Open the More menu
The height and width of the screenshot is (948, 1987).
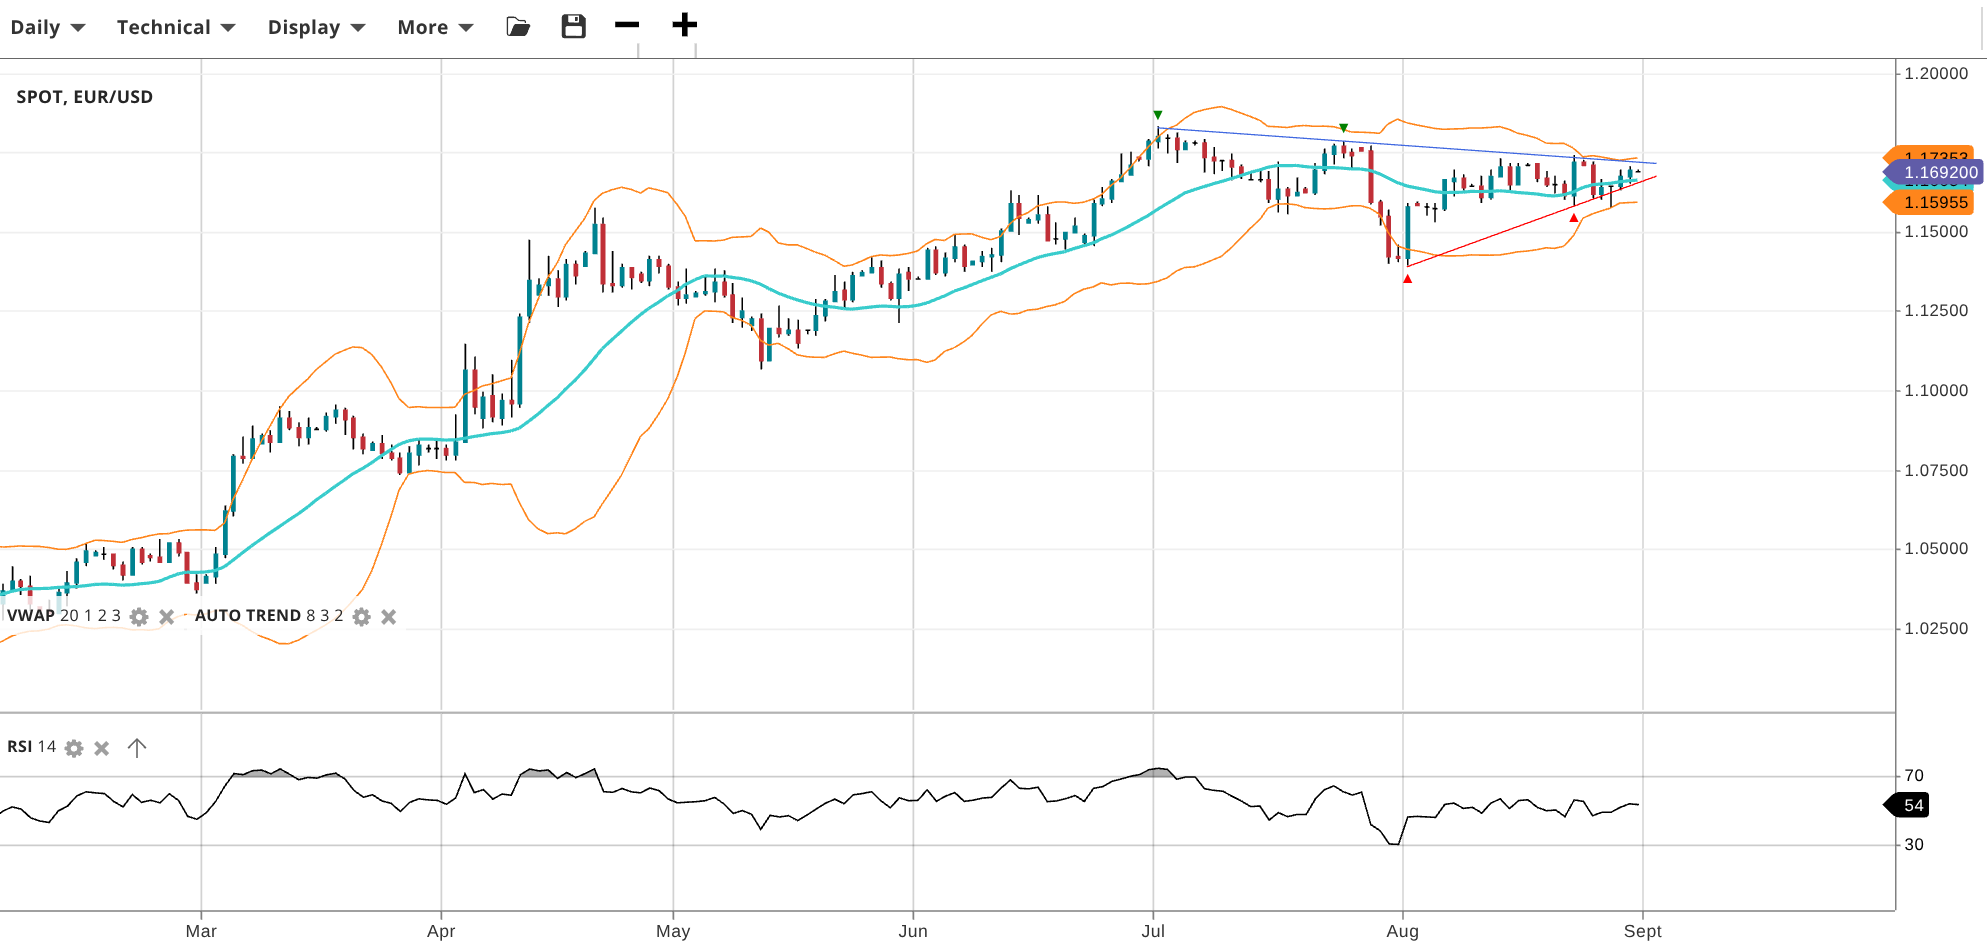pyautogui.click(x=435, y=27)
